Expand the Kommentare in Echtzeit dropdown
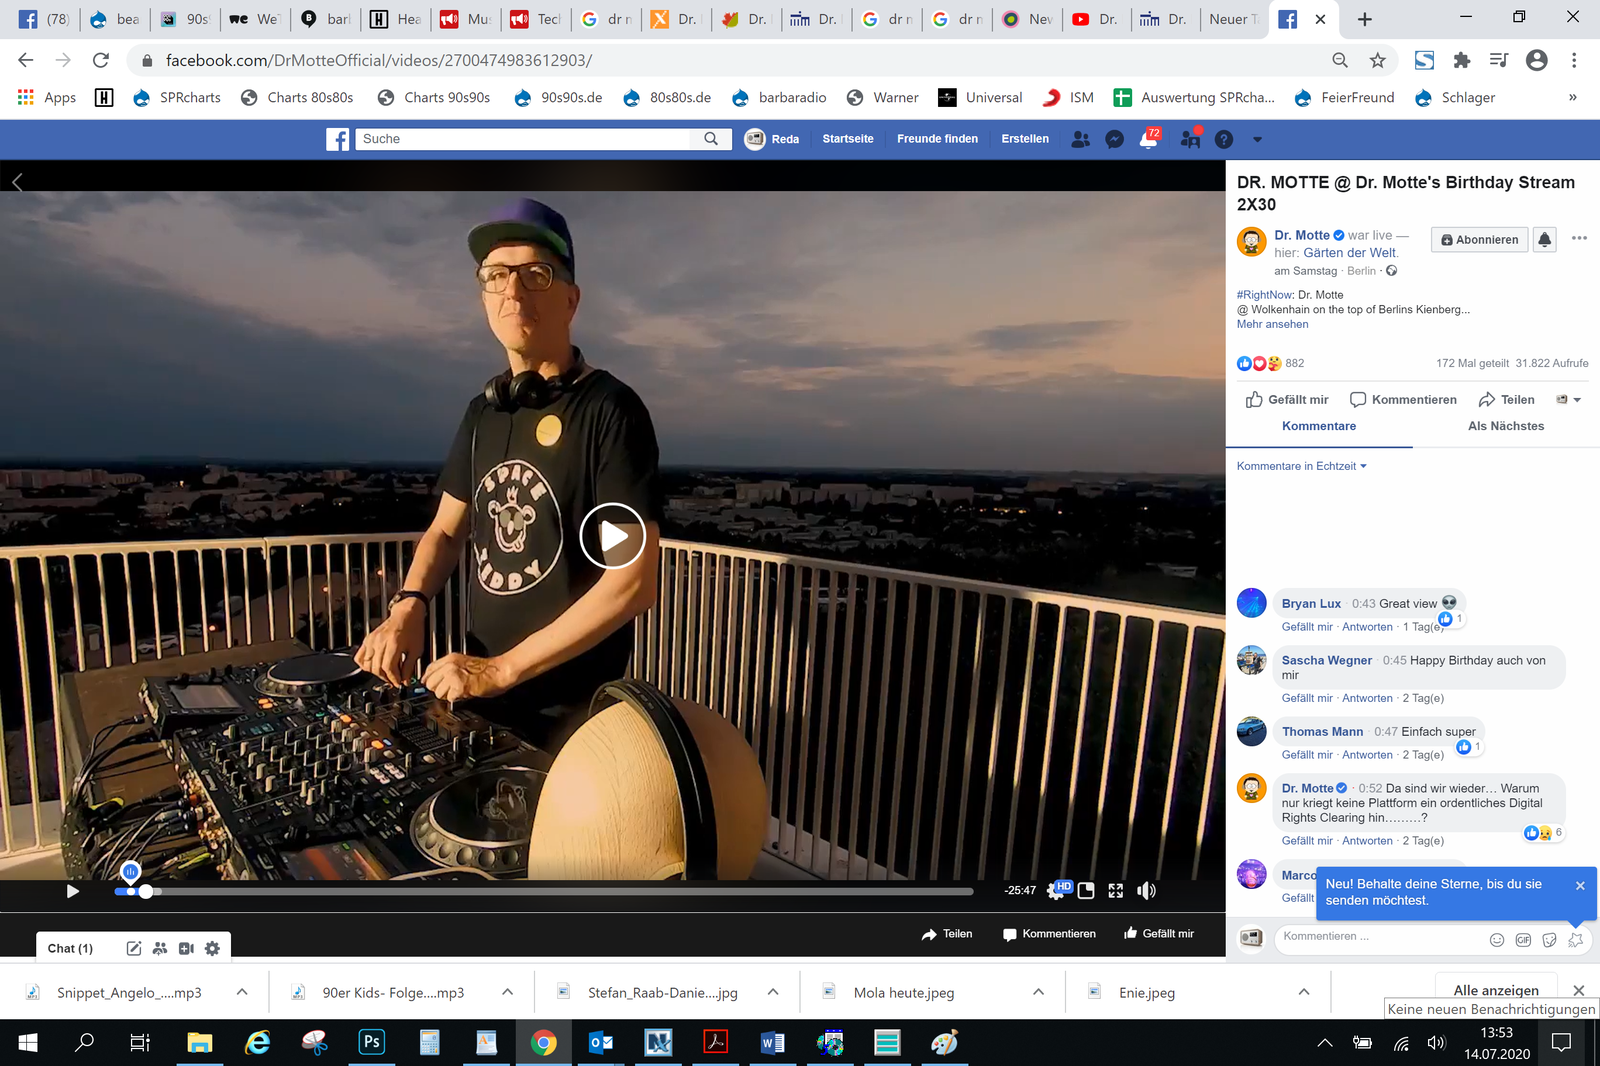Screen dimensions: 1600x1066 (1301, 466)
